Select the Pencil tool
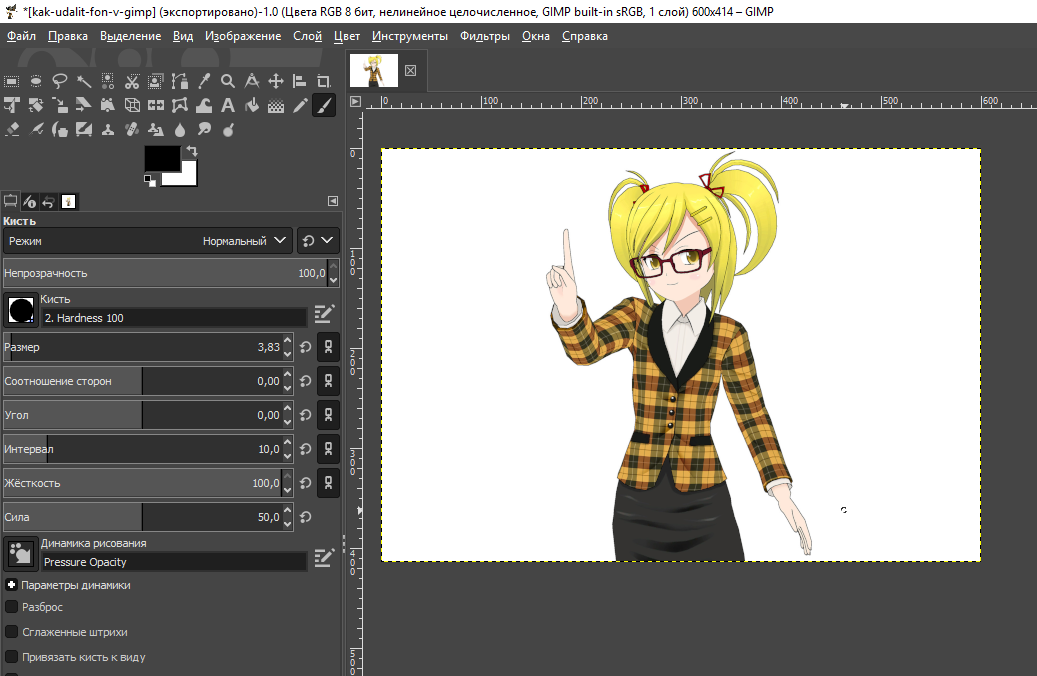Image resolution: width=1037 pixels, height=676 pixels. [300, 105]
